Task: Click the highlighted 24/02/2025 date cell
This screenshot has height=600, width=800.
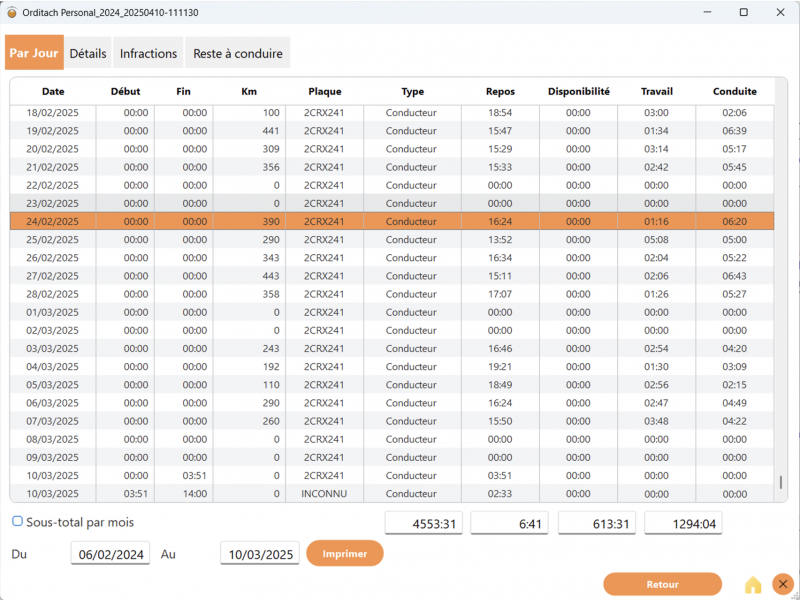Action: click(53, 221)
